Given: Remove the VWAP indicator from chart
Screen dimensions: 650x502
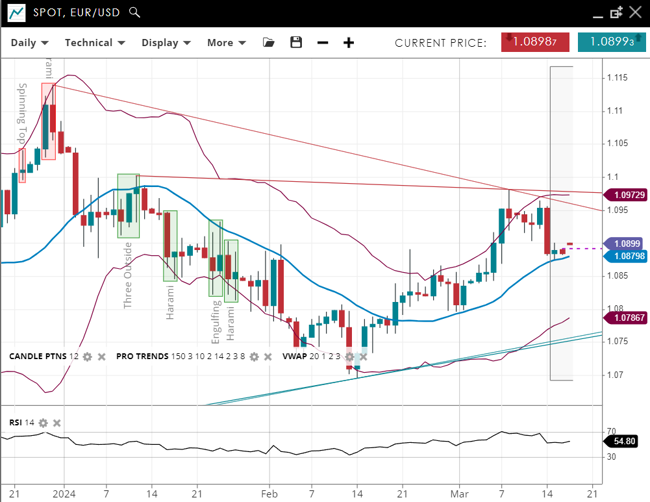Looking at the screenshot, I should 364,356.
